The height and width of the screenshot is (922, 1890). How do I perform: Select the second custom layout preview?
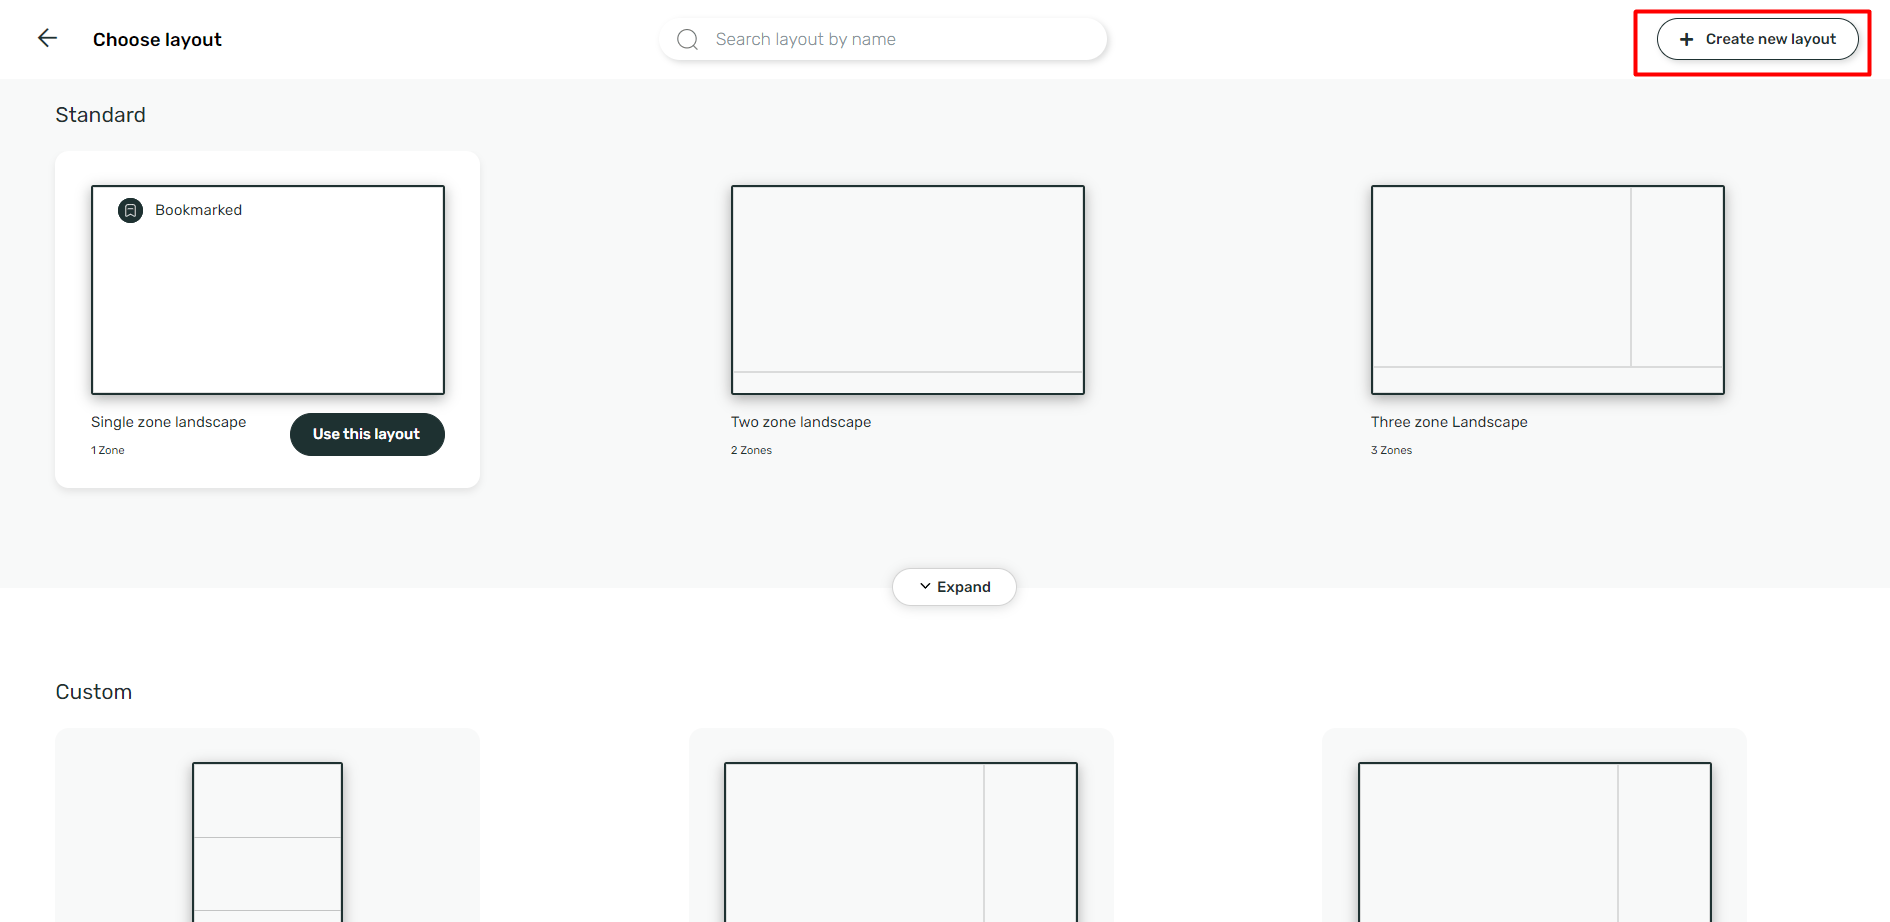(900, 840)
